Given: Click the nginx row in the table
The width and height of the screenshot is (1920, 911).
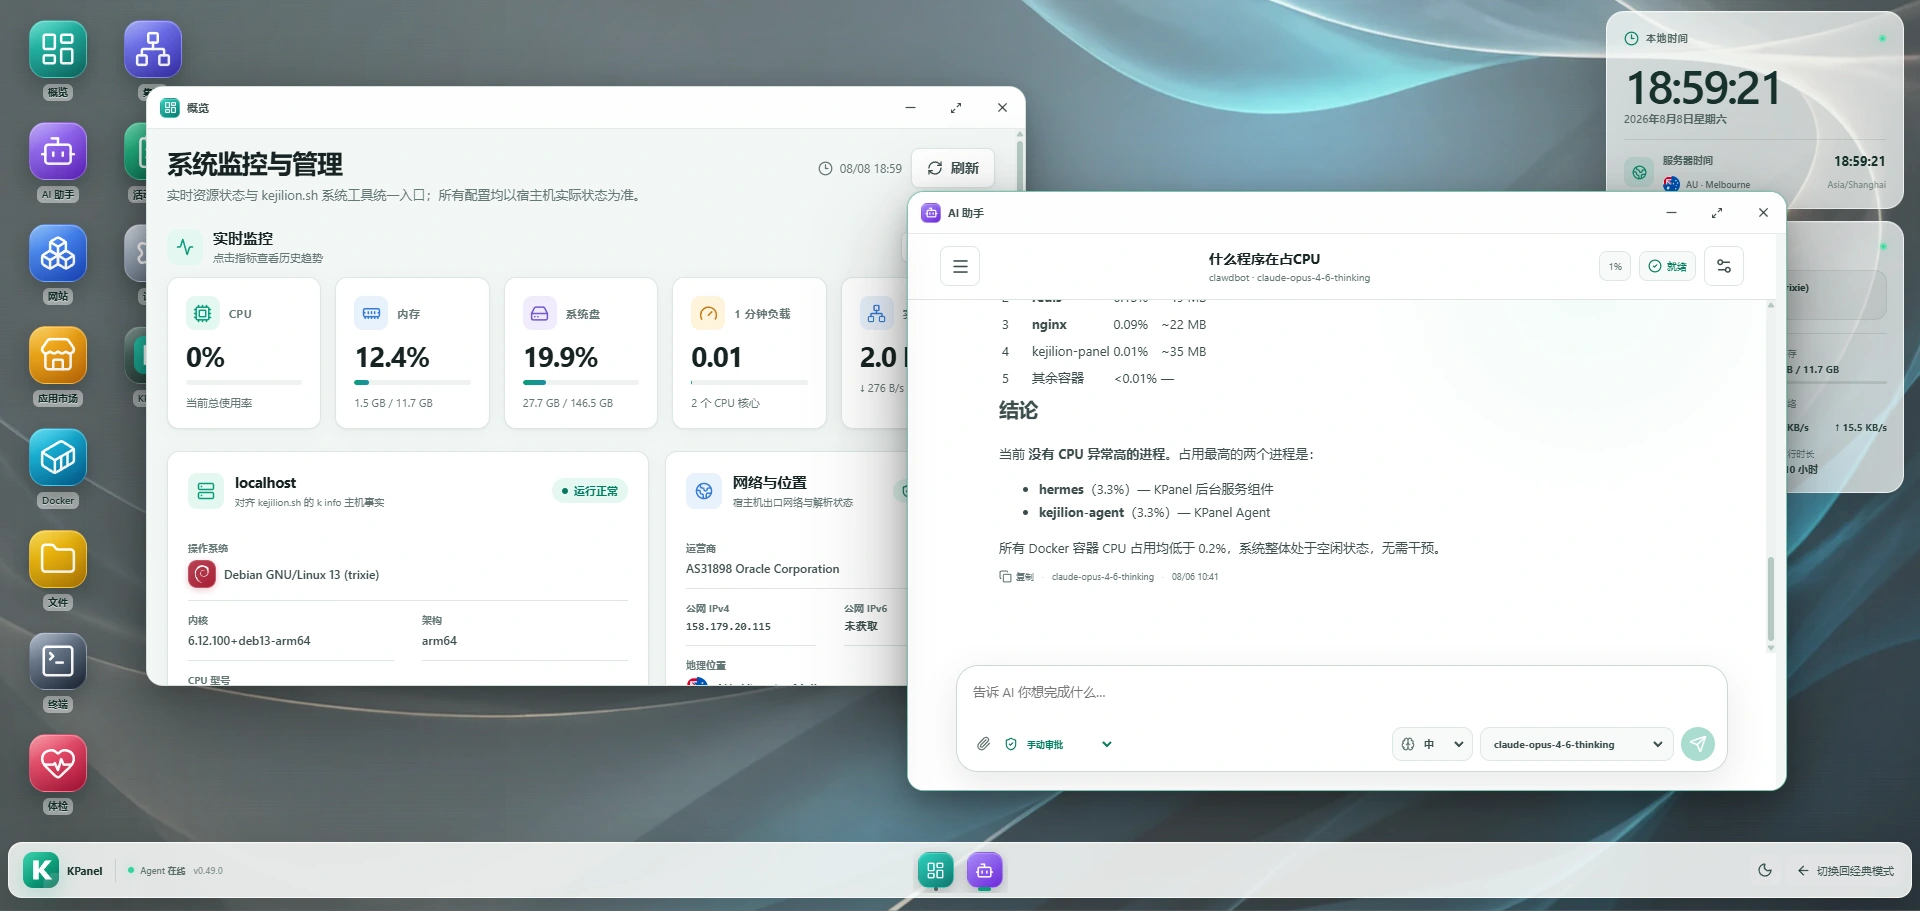Looking at the screenshot, I should click(1104, 325).
